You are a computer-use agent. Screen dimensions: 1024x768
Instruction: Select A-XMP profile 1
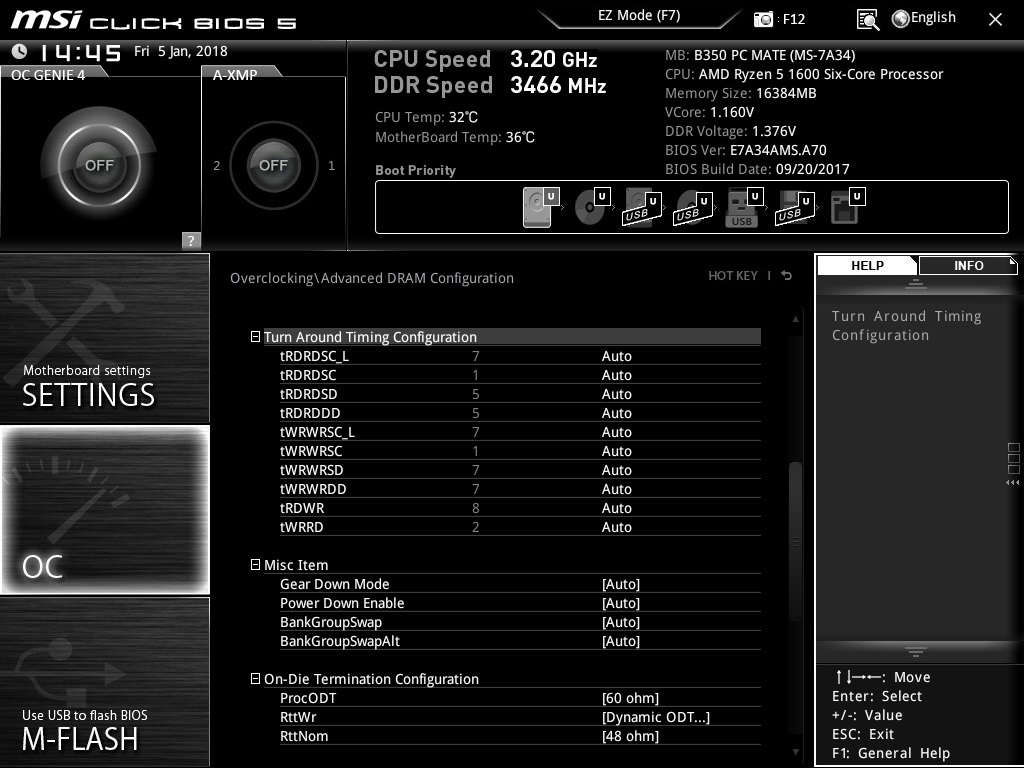click(331, 166)
